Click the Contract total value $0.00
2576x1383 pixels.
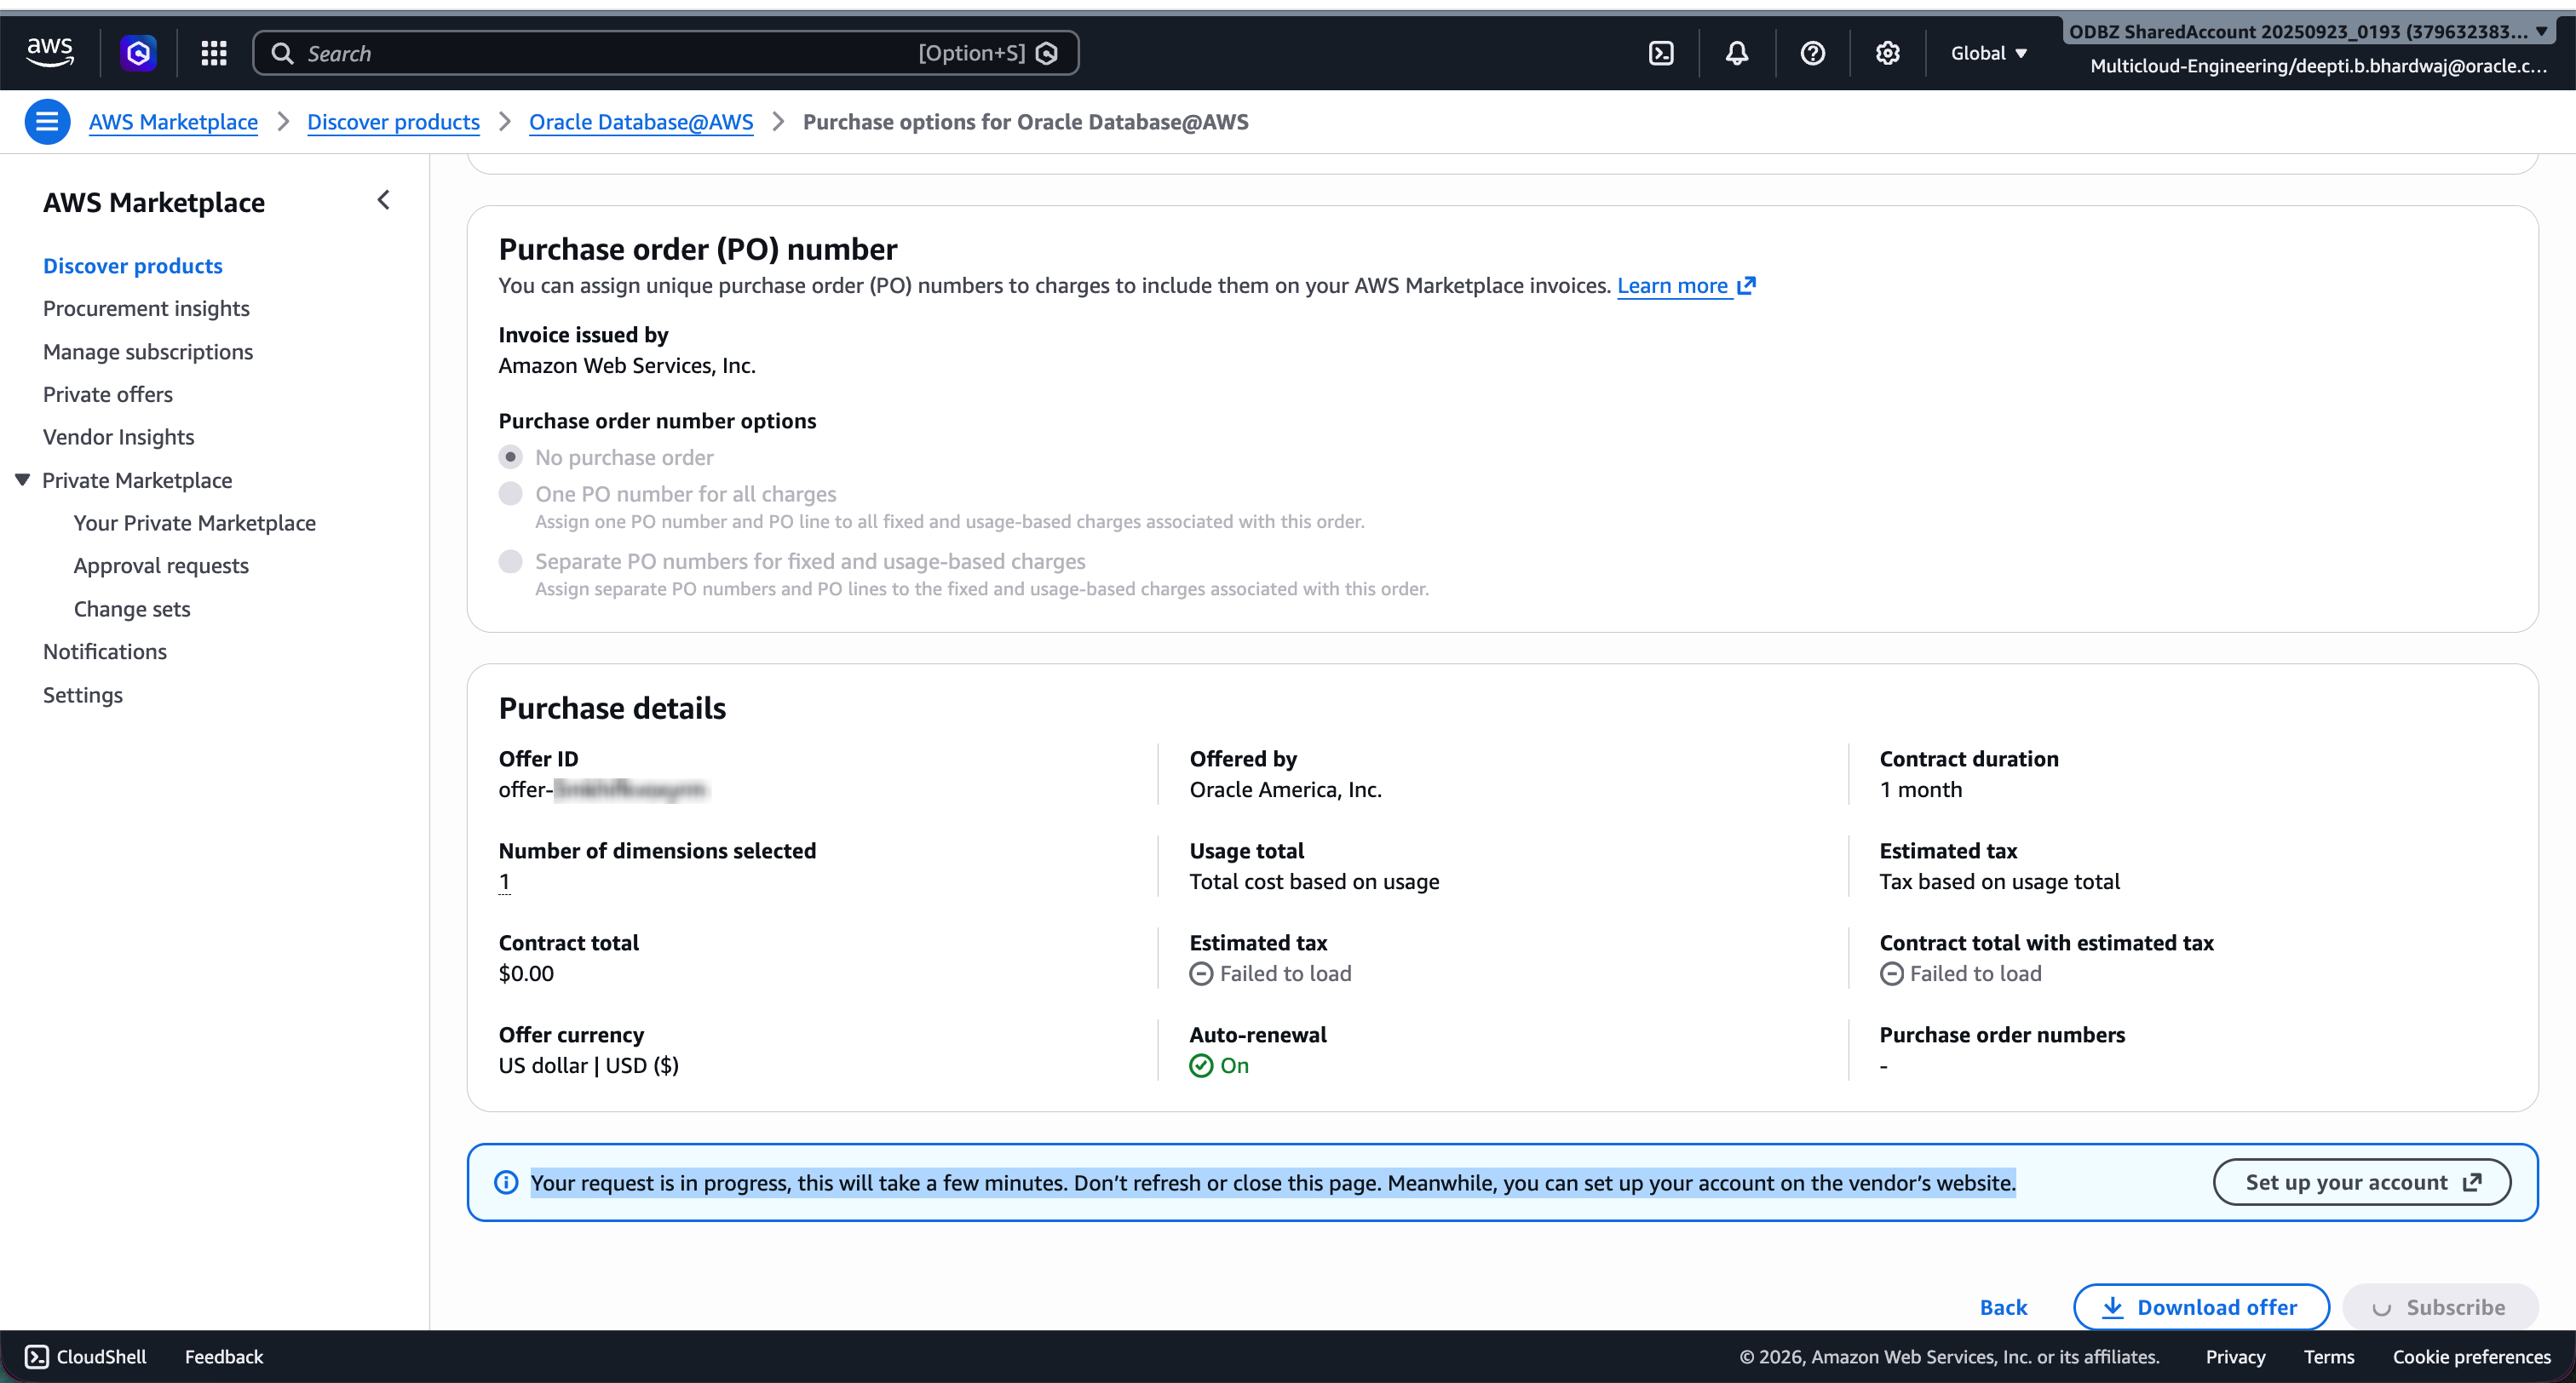tap(526, 973)
